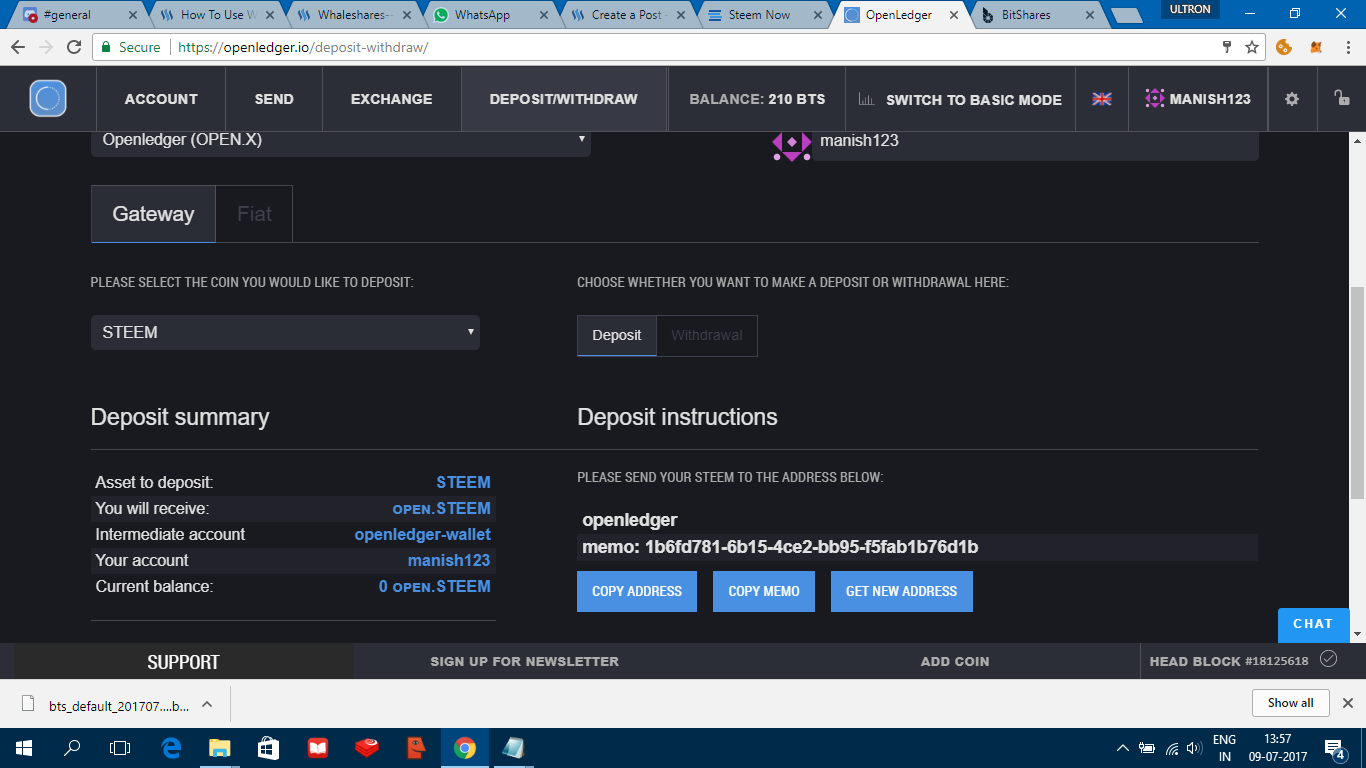Click the COPY ADDRESS button
This screenshot has height=768, width=1366.
pyautogui.click(x=637, y=591)
